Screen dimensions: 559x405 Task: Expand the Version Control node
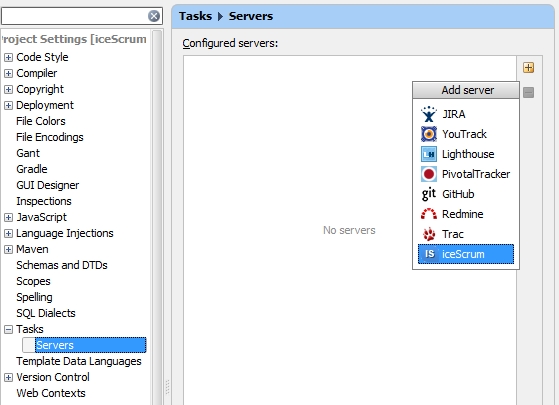[x=8, y=378]
